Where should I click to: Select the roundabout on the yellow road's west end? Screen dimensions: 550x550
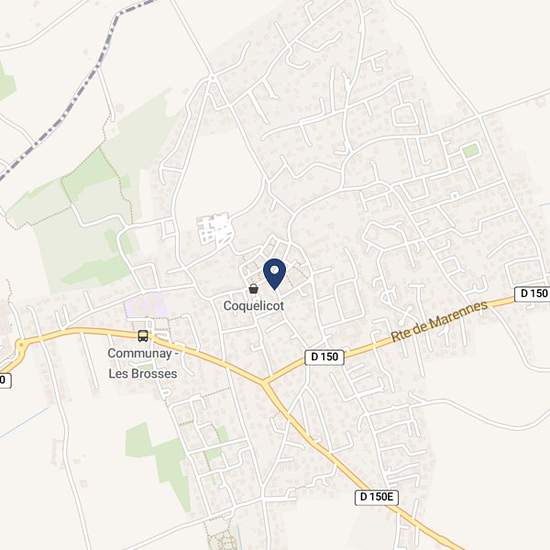click(x=21, y=345)
